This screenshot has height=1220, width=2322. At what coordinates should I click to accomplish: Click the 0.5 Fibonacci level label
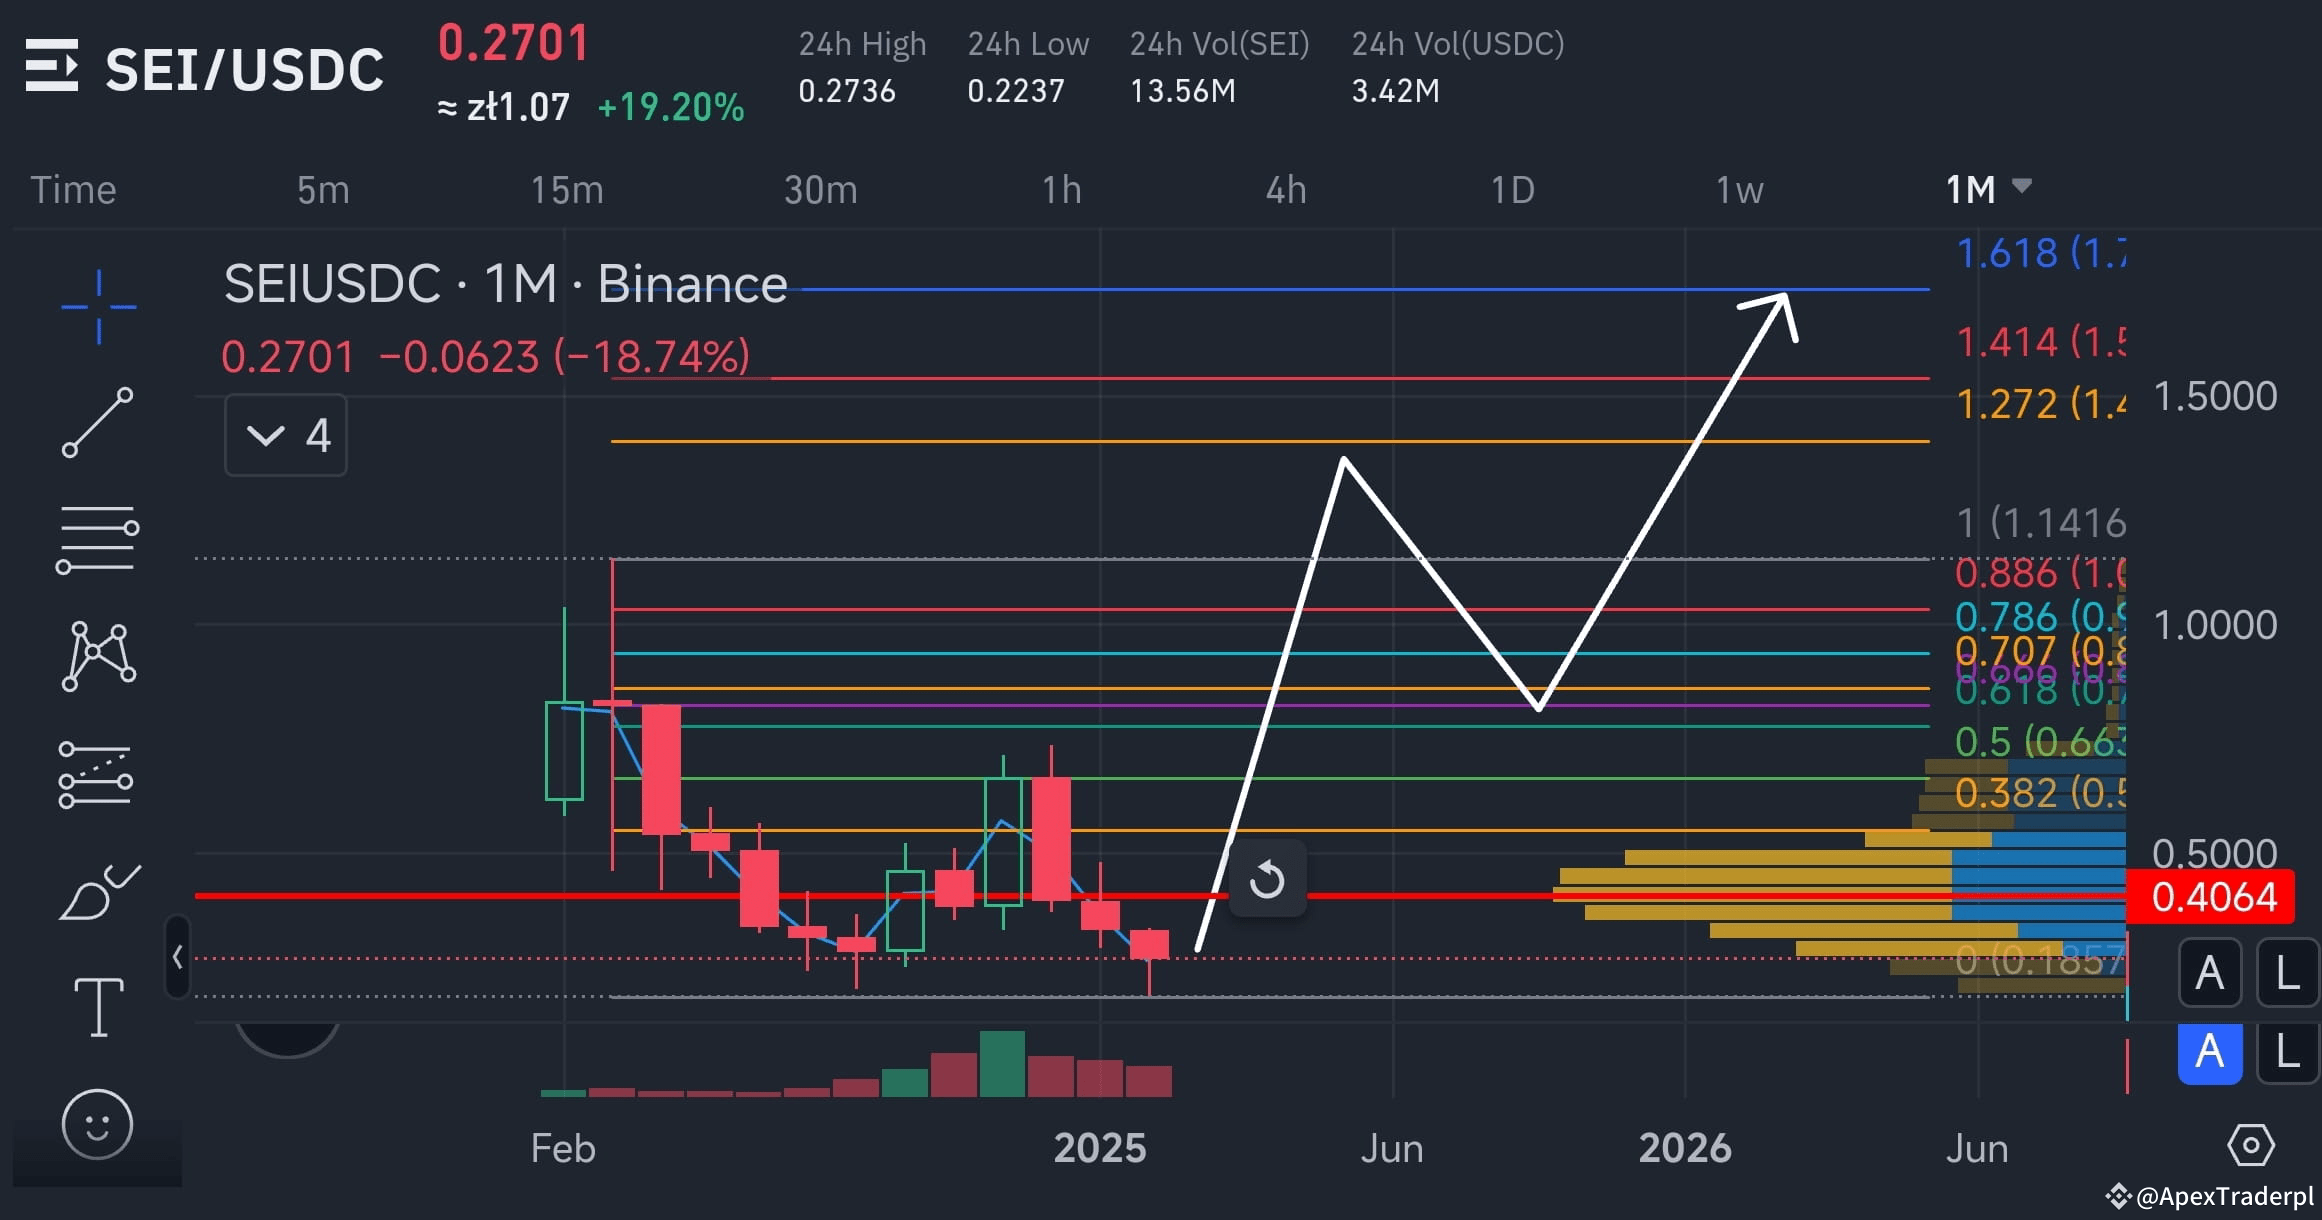click(2040, 742)
